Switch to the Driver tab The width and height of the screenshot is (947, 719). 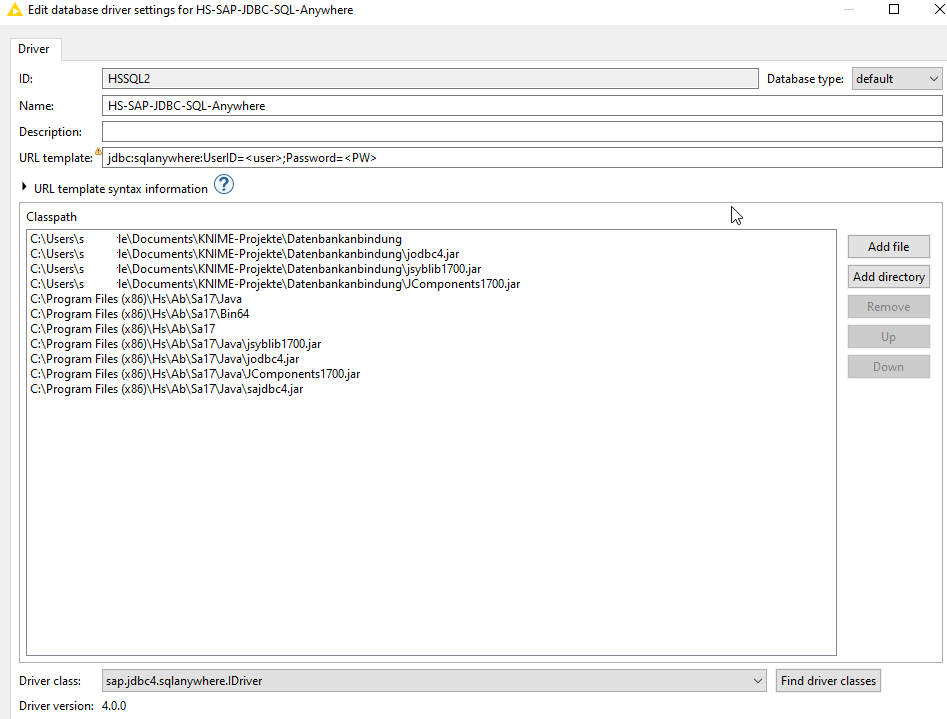pyautogui.click(x=34, y=49)
